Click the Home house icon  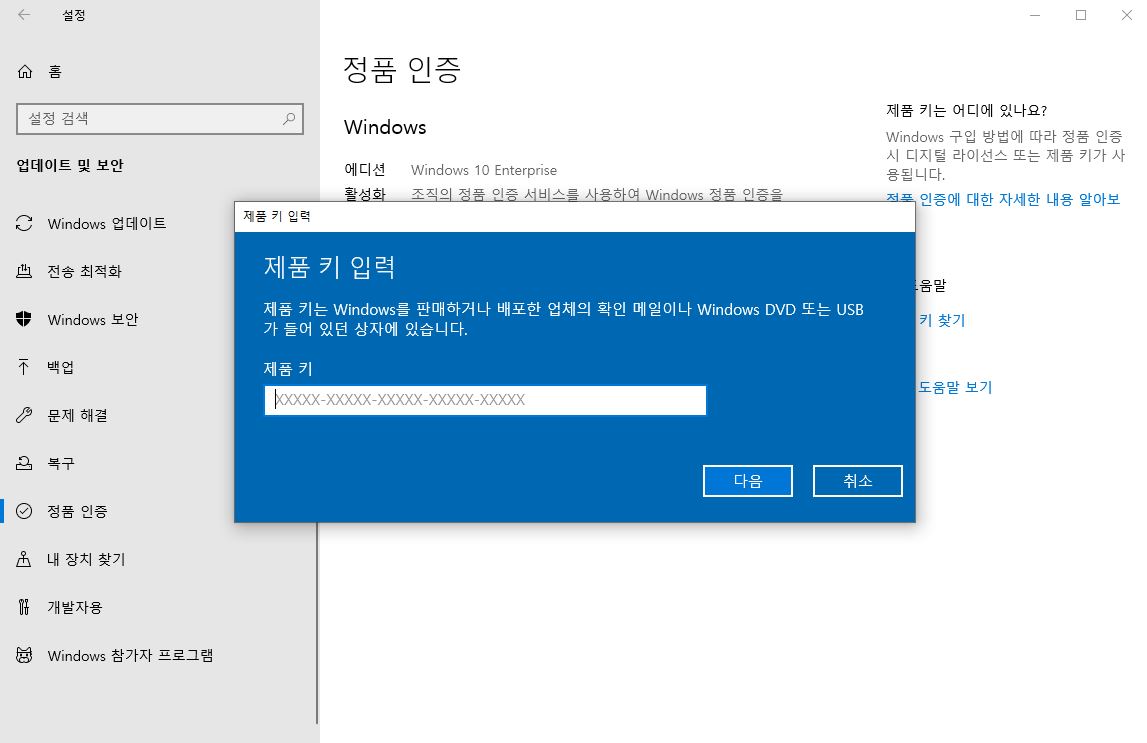tap(25, 71)
